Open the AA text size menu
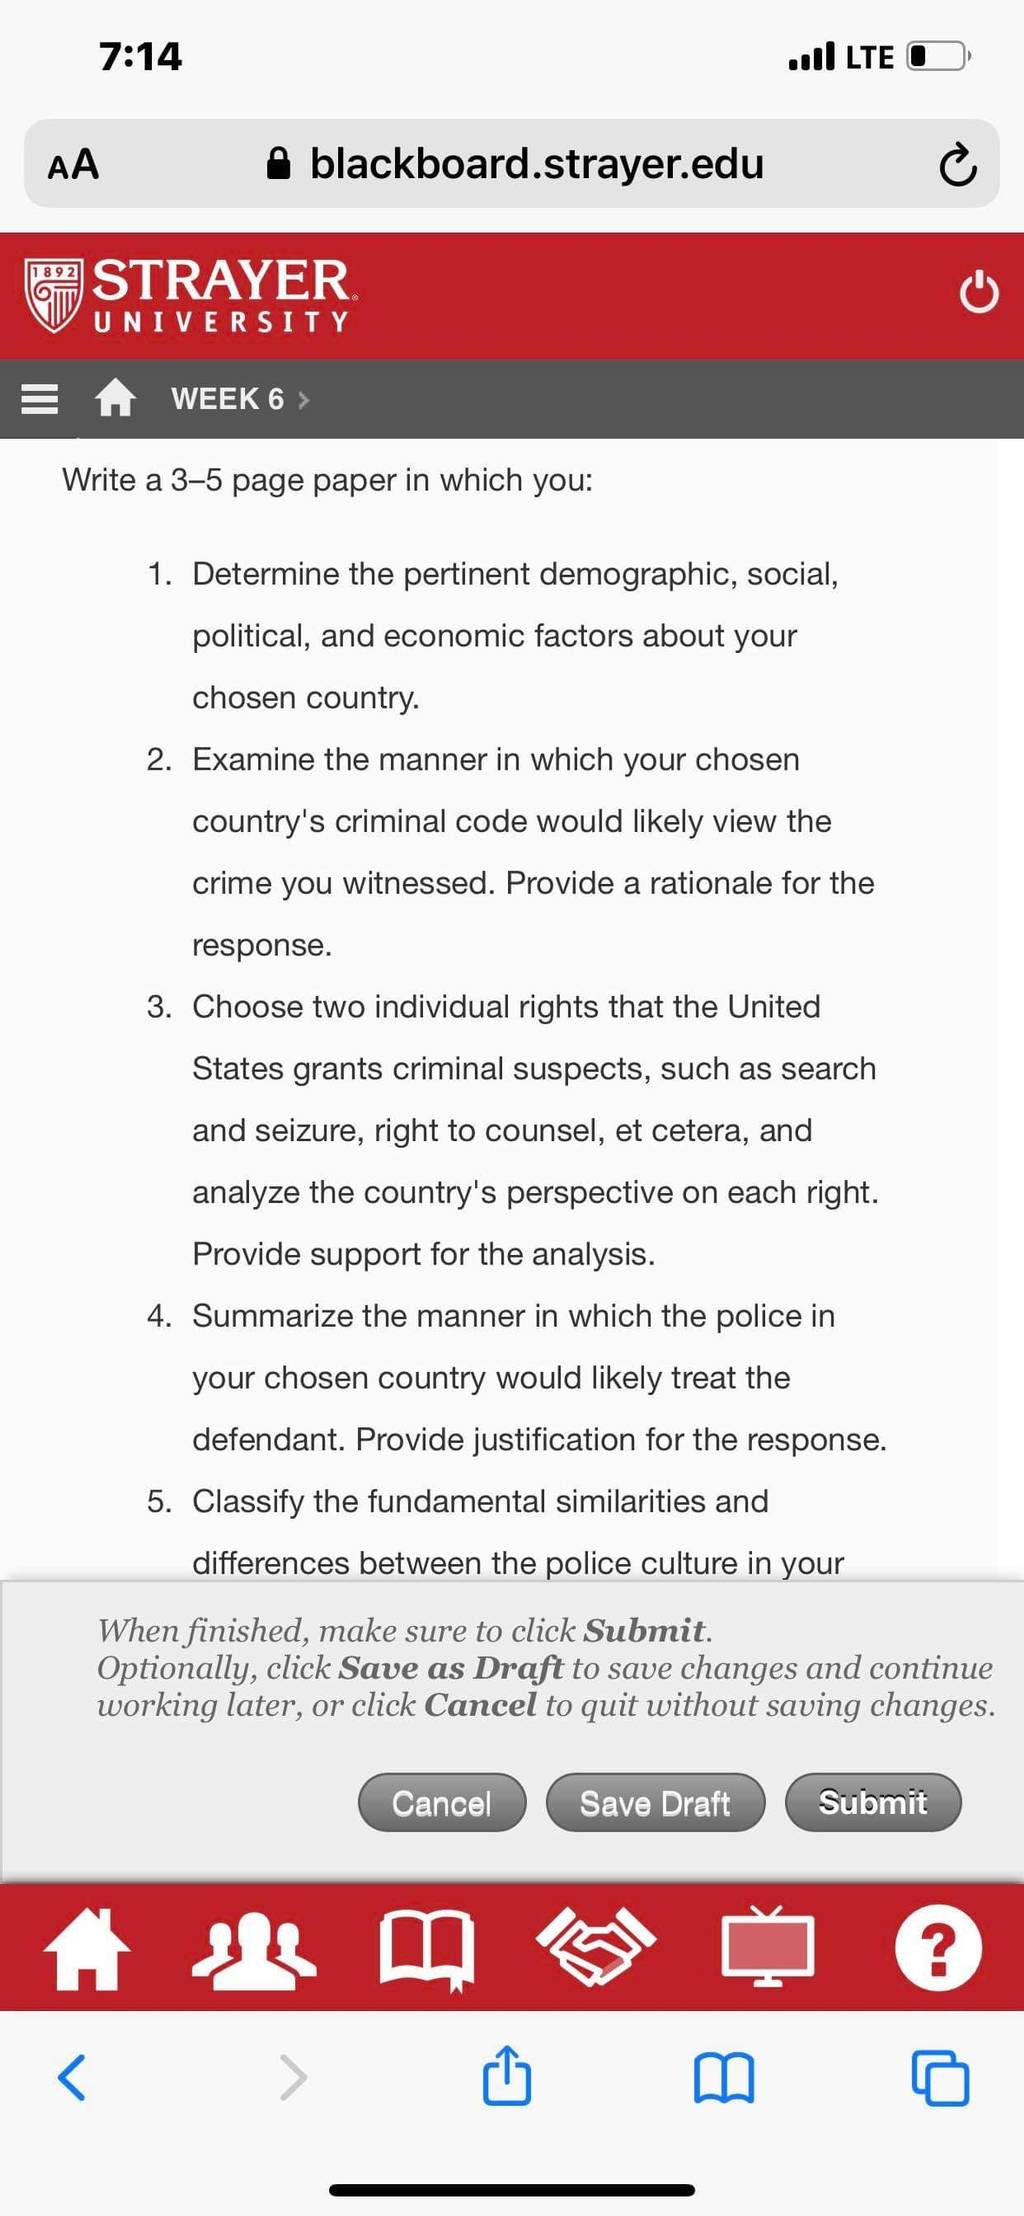 click(73, 164)
